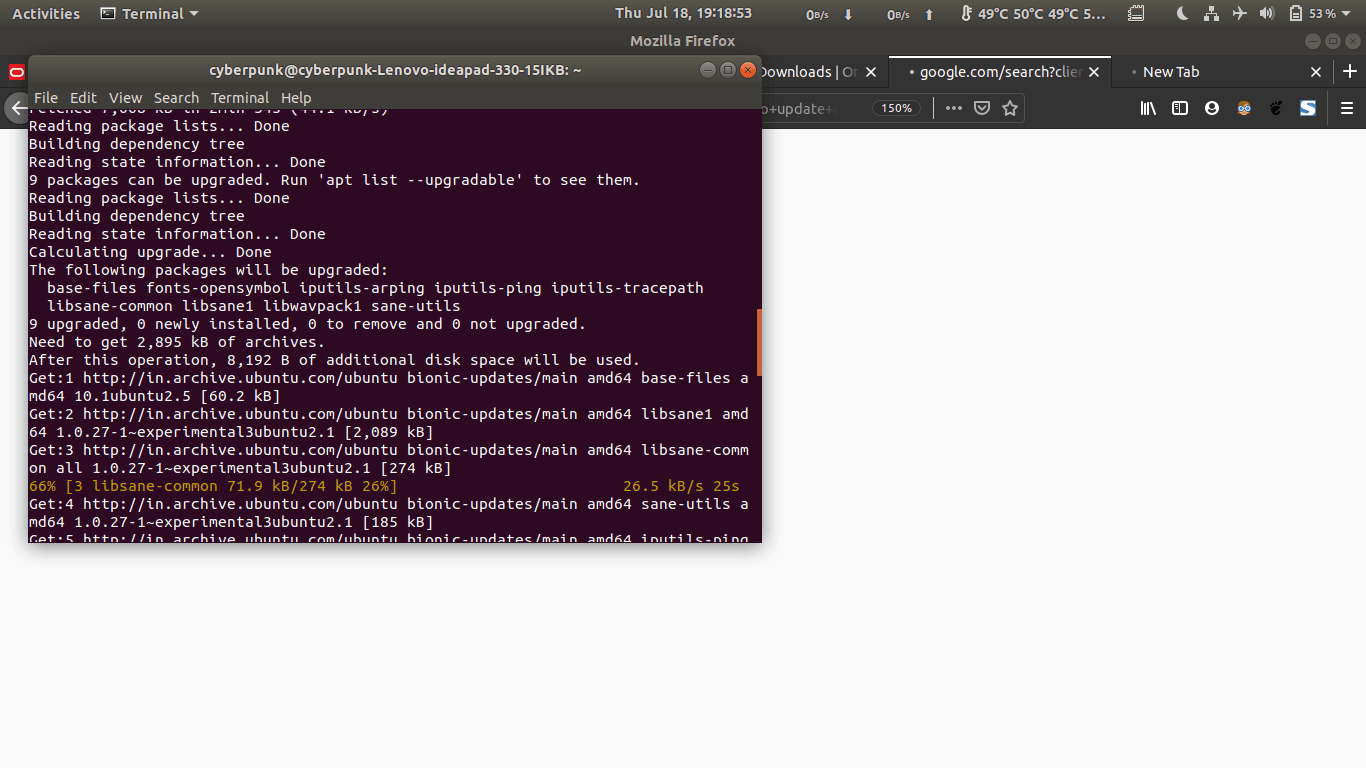Image resolution: width=1366 pixels, height=768 pixels.
Task: Bookmark this page with star icon
Action: click(x=1010, y=108)
